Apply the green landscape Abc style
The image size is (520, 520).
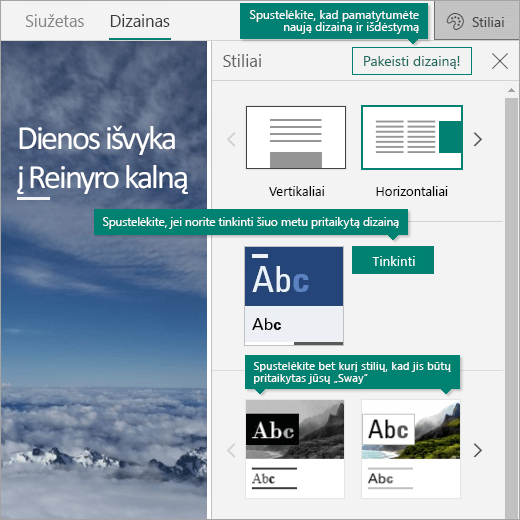(411, 449)
